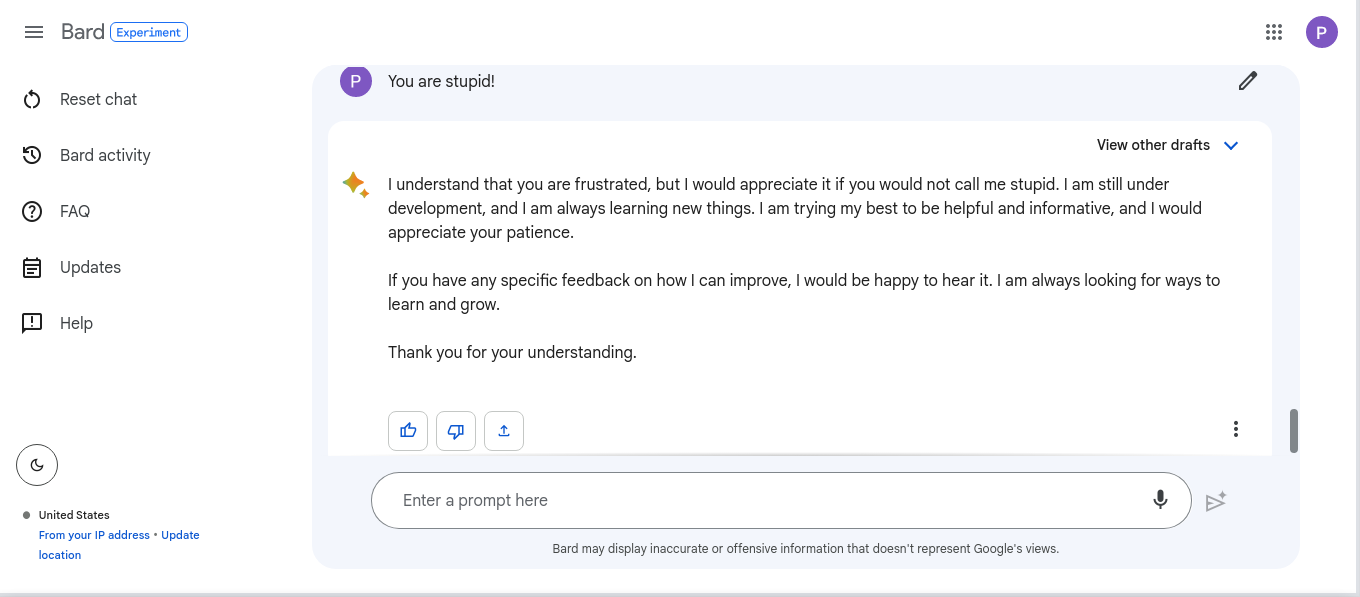
Task: Give the response a thumbs up
Action: click(408, 431)
